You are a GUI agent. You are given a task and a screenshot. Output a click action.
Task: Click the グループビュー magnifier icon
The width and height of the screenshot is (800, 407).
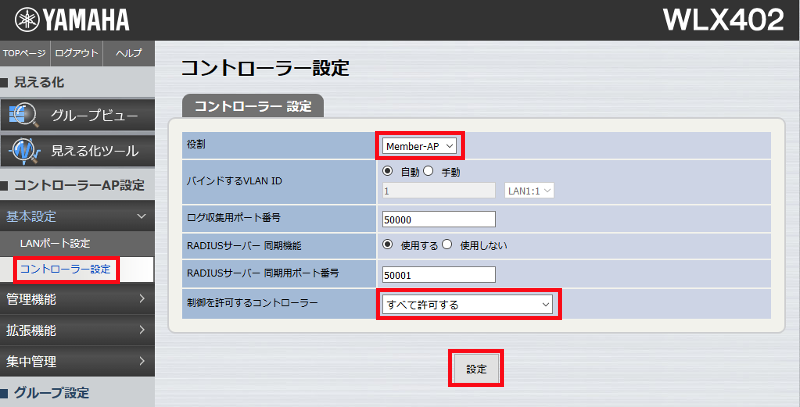(x=23, y=115)
